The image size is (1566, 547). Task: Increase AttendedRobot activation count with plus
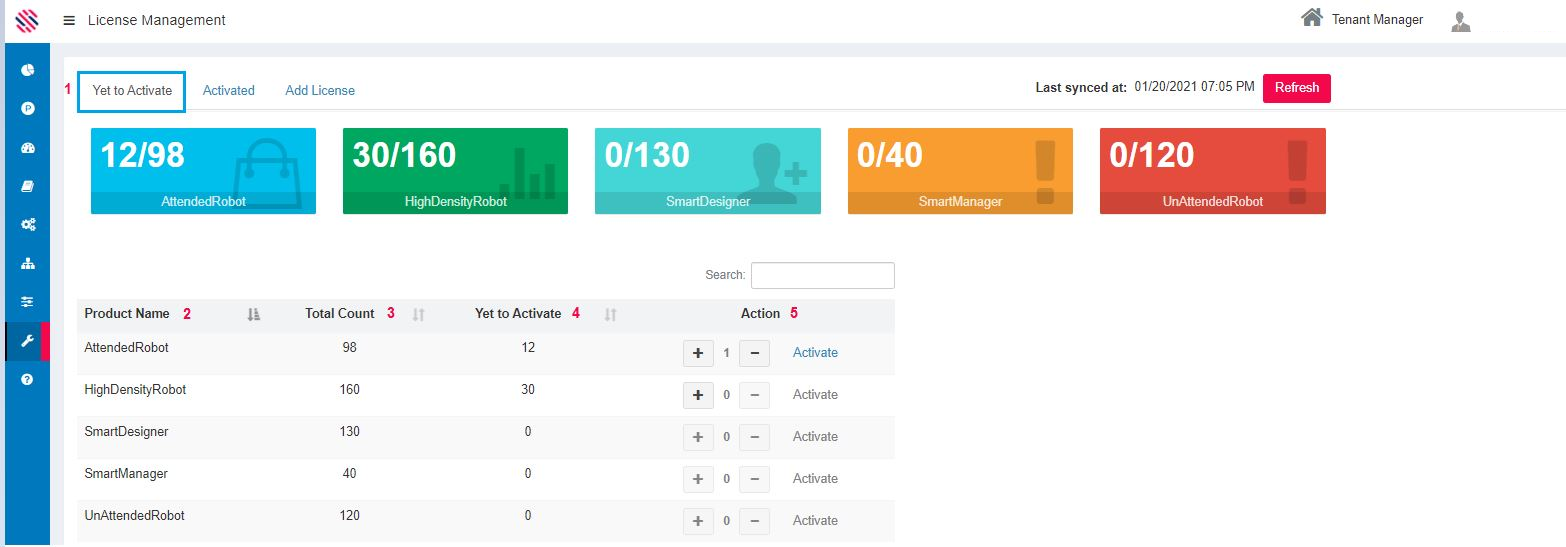coord(698,353)
